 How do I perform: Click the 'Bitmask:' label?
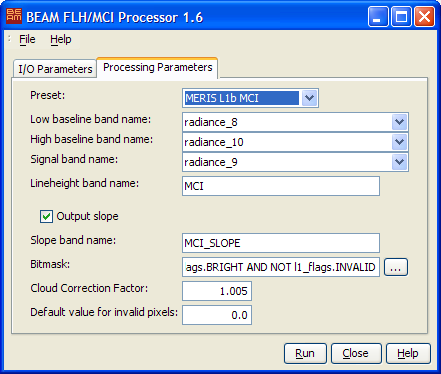pos(50,264)
